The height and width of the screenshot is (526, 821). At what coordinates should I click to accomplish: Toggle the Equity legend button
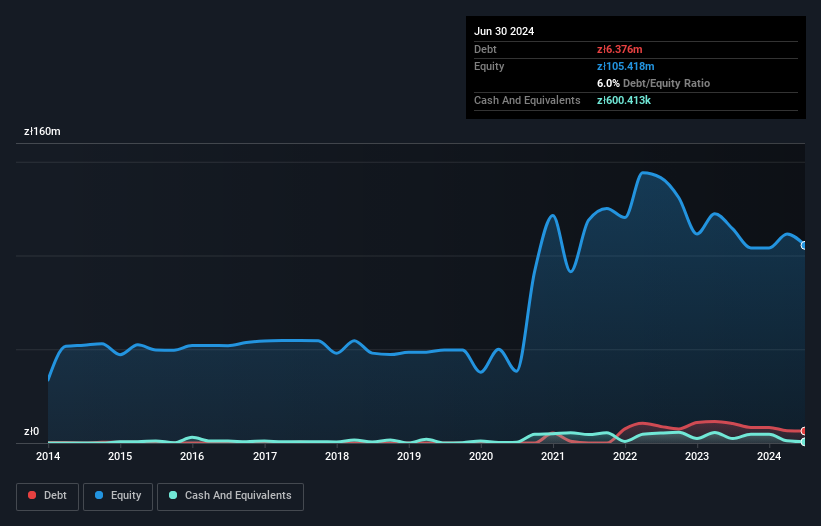pos(118,496)
